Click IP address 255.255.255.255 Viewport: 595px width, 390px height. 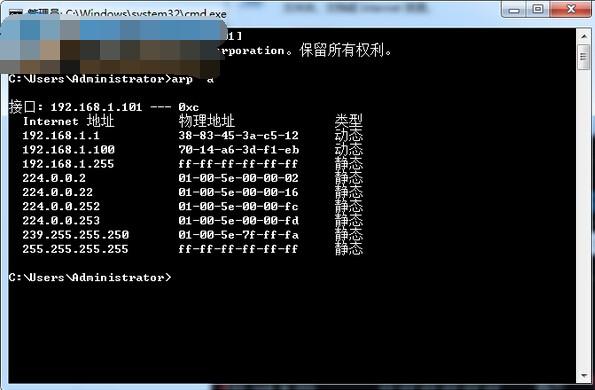[x=75, y=249]
